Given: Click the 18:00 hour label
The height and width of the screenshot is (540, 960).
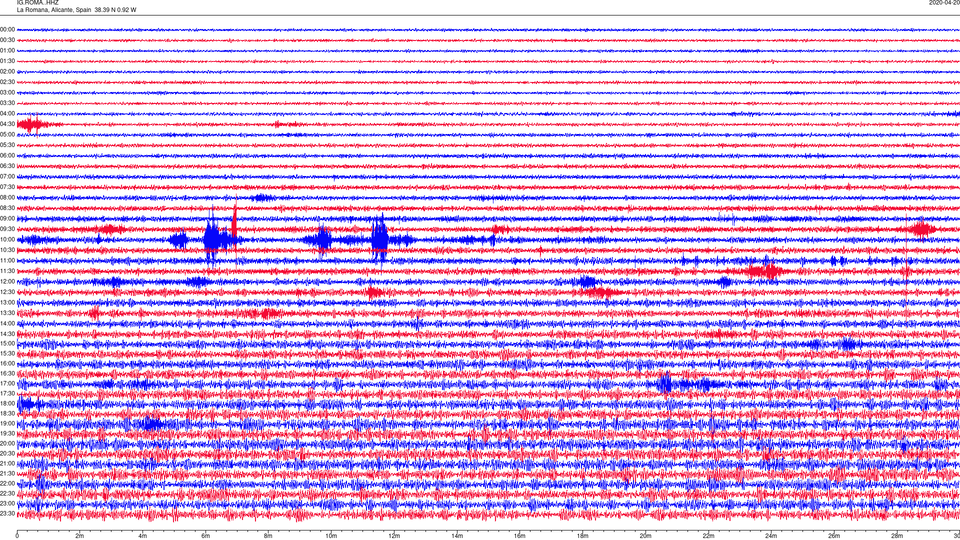Looking at the screenshot, I should [x=7, y=403].
